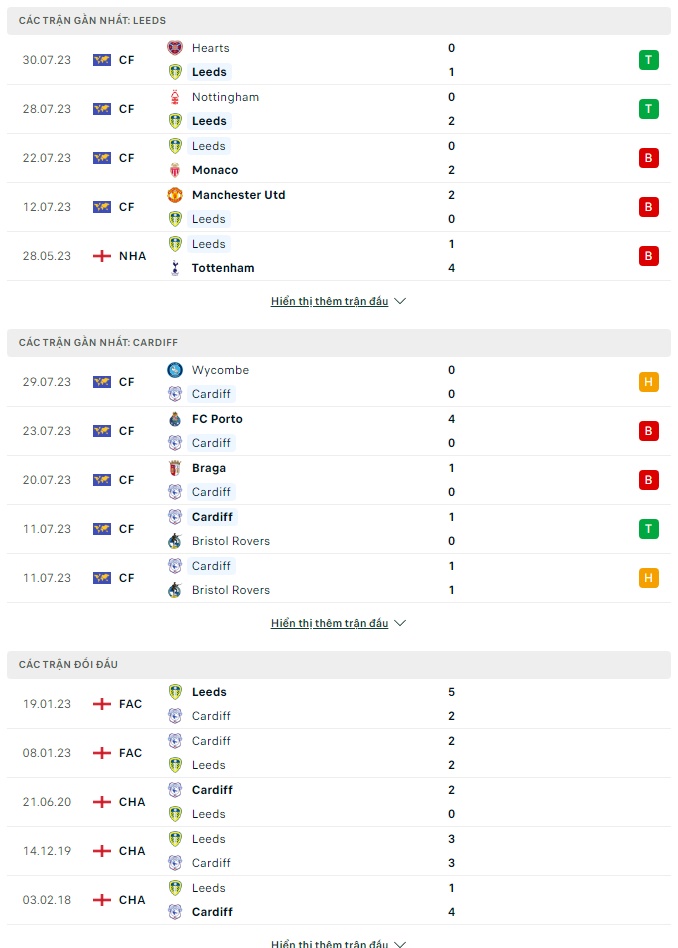Image resolution: width=678 pixels, height=948 pixels.
Task: Open Bristol Rovers link in 1-1 draw
Action: [x=230, y=590]
